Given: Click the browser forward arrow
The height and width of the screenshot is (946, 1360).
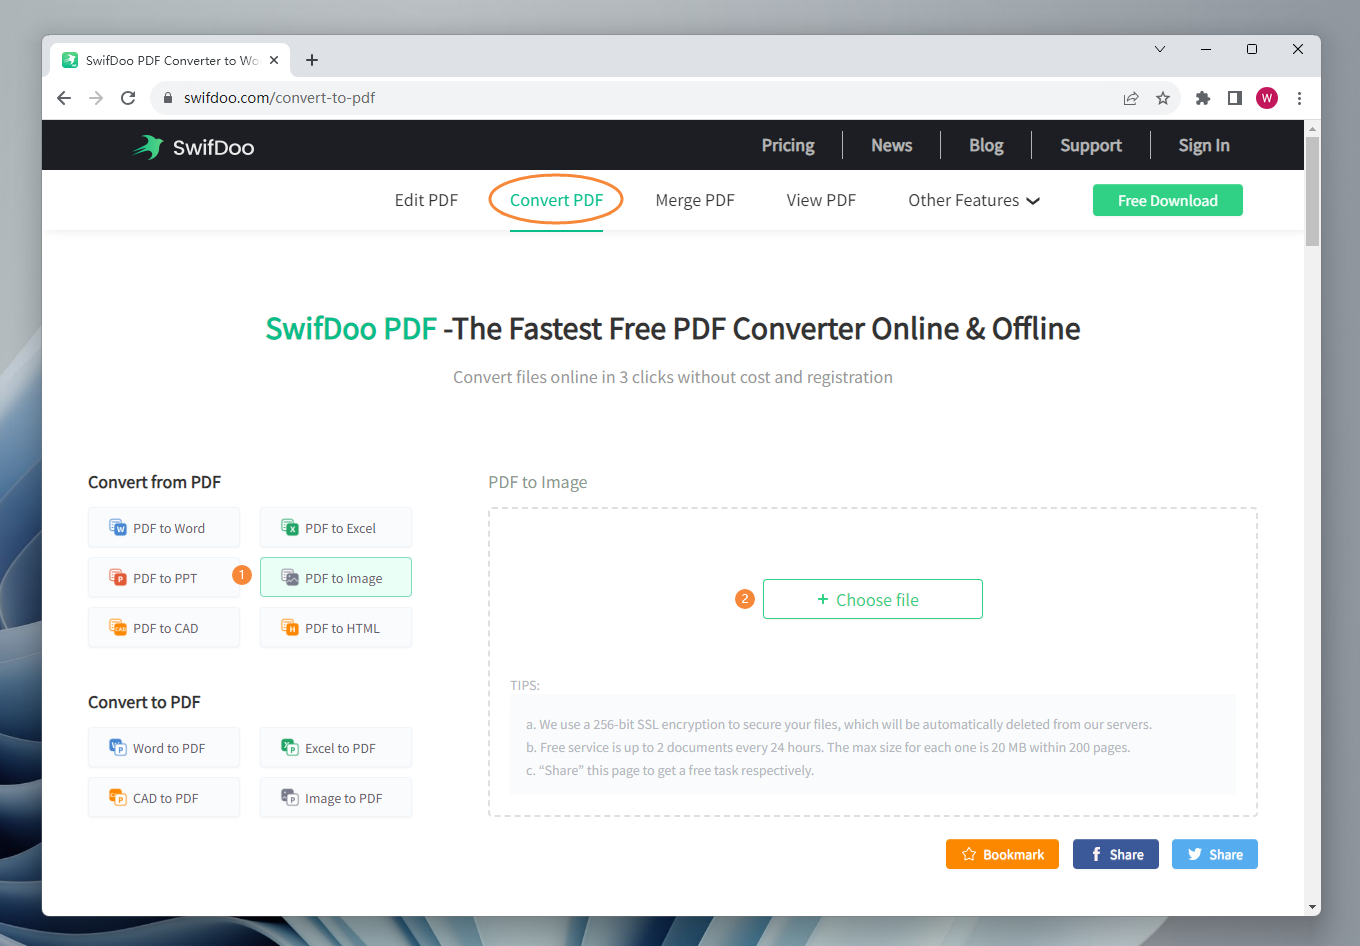Looking at the screenshot, I should coord(96,98).
